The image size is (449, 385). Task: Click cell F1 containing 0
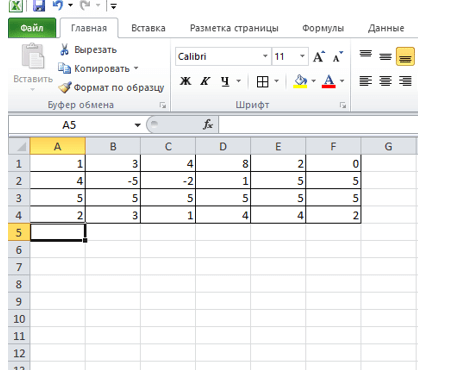(333, 164)
